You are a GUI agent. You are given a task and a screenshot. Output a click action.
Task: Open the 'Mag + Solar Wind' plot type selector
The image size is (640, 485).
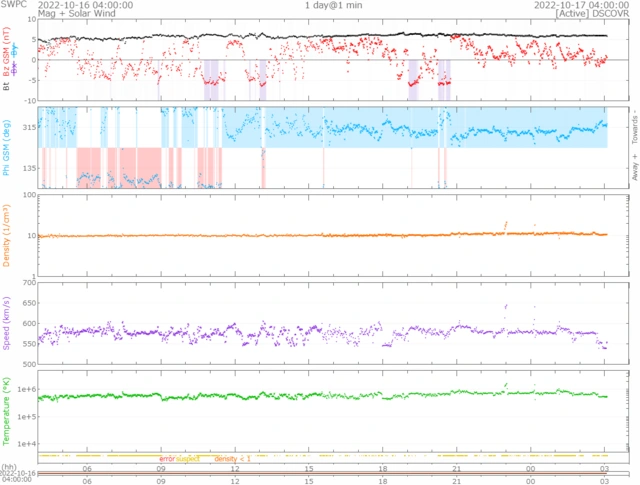tap(45, 14)
